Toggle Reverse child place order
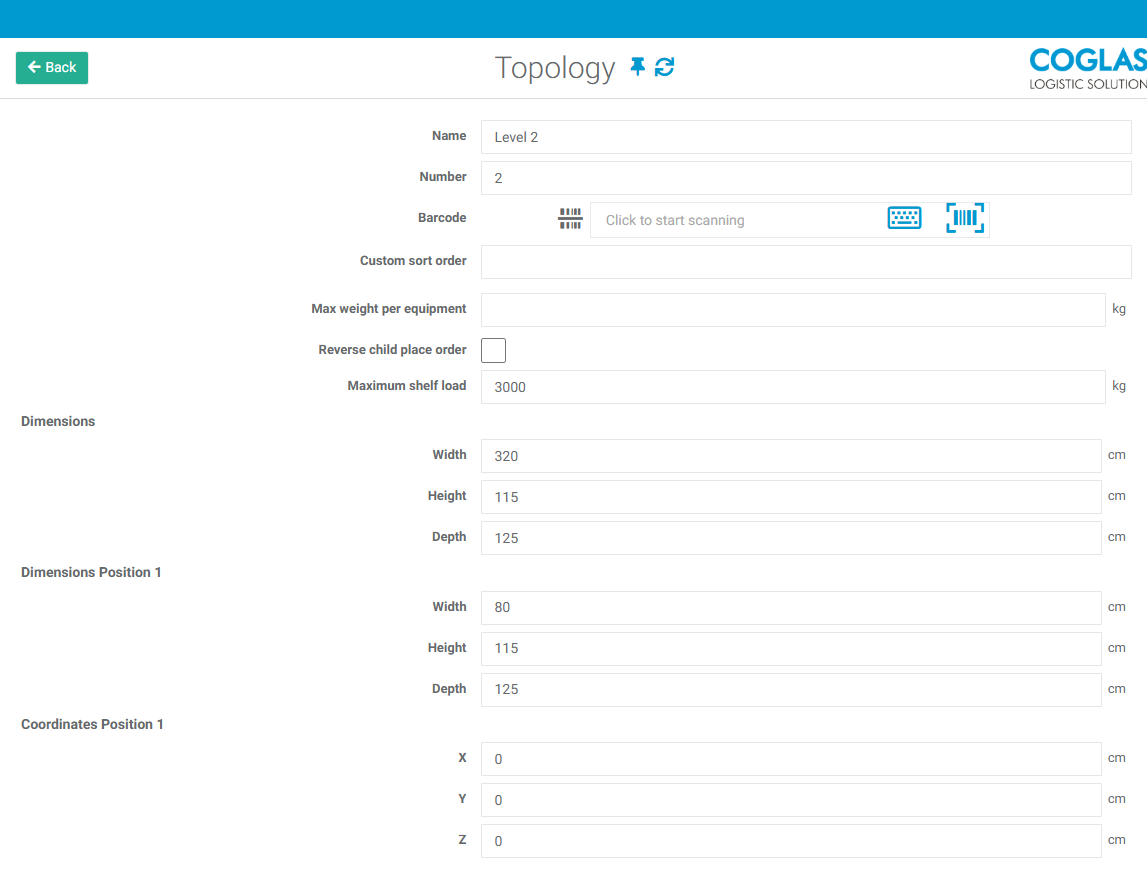Screen dimensions: 1147x869 coord(493,350)
